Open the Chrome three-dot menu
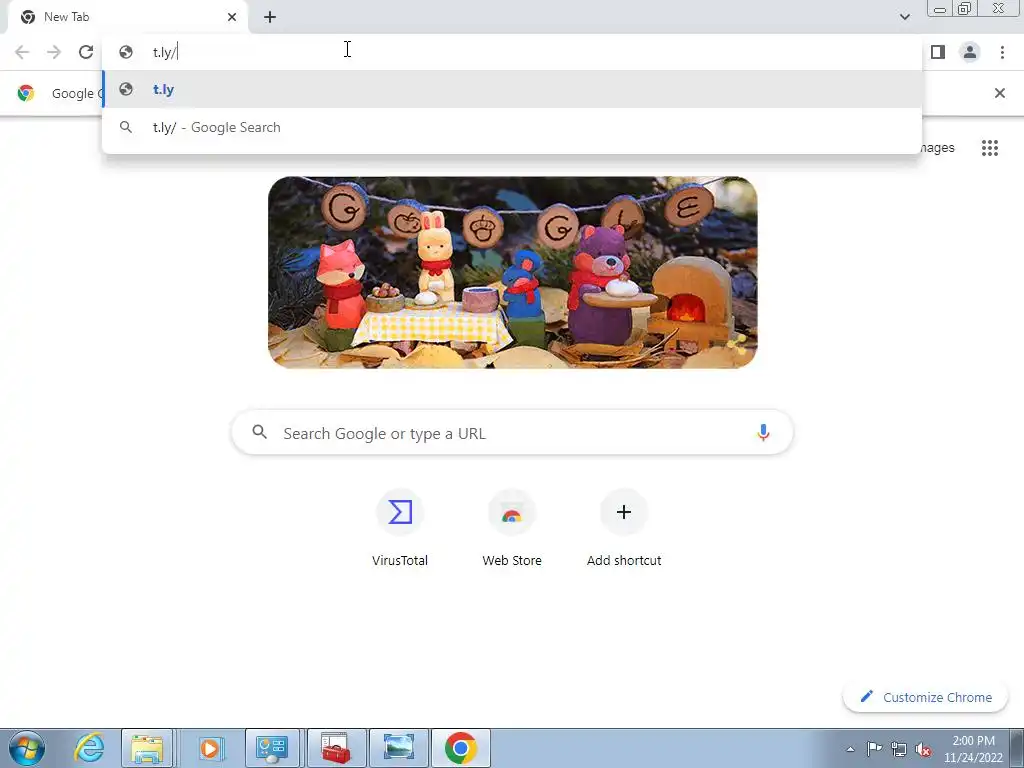The width and height of the screenshot is (1024, 768). pos(1002,52)
